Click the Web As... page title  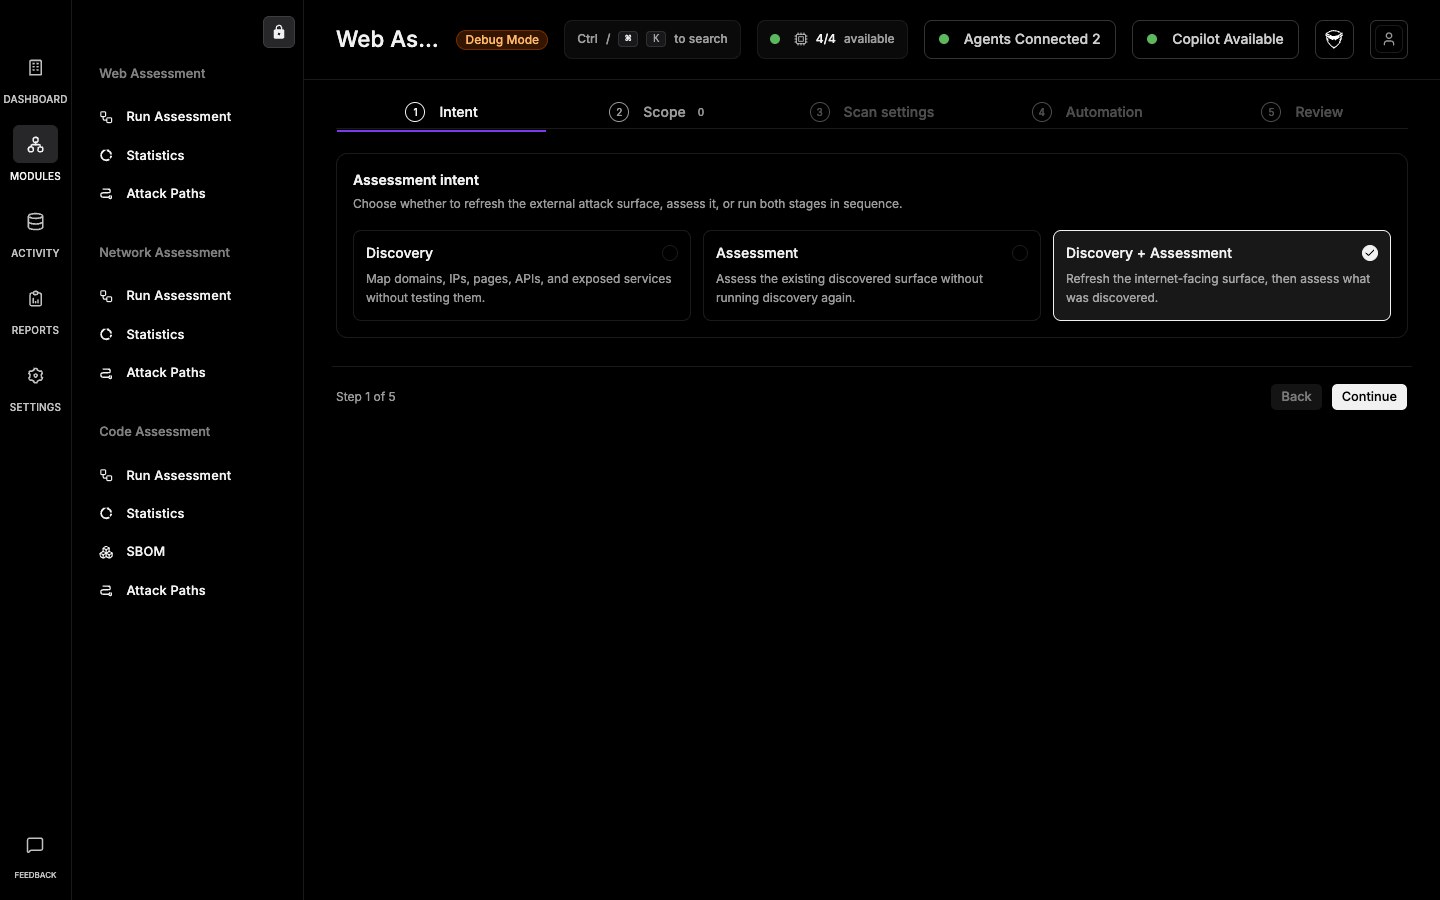pos(387,39)
